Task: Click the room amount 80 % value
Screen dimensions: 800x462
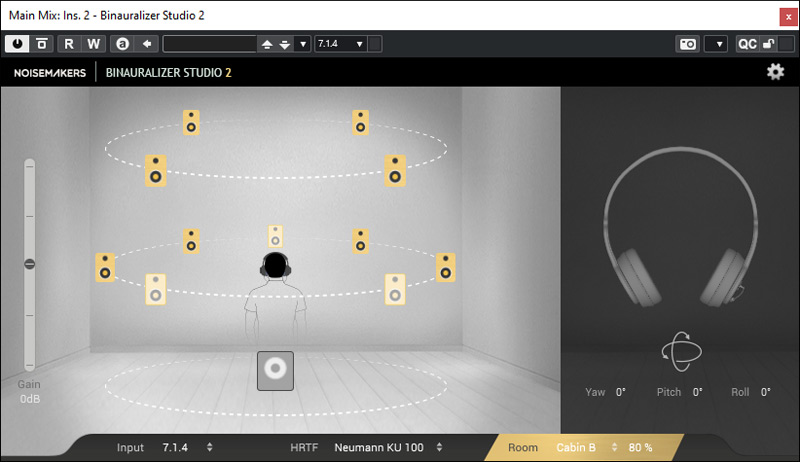Action: click(640, 448)
